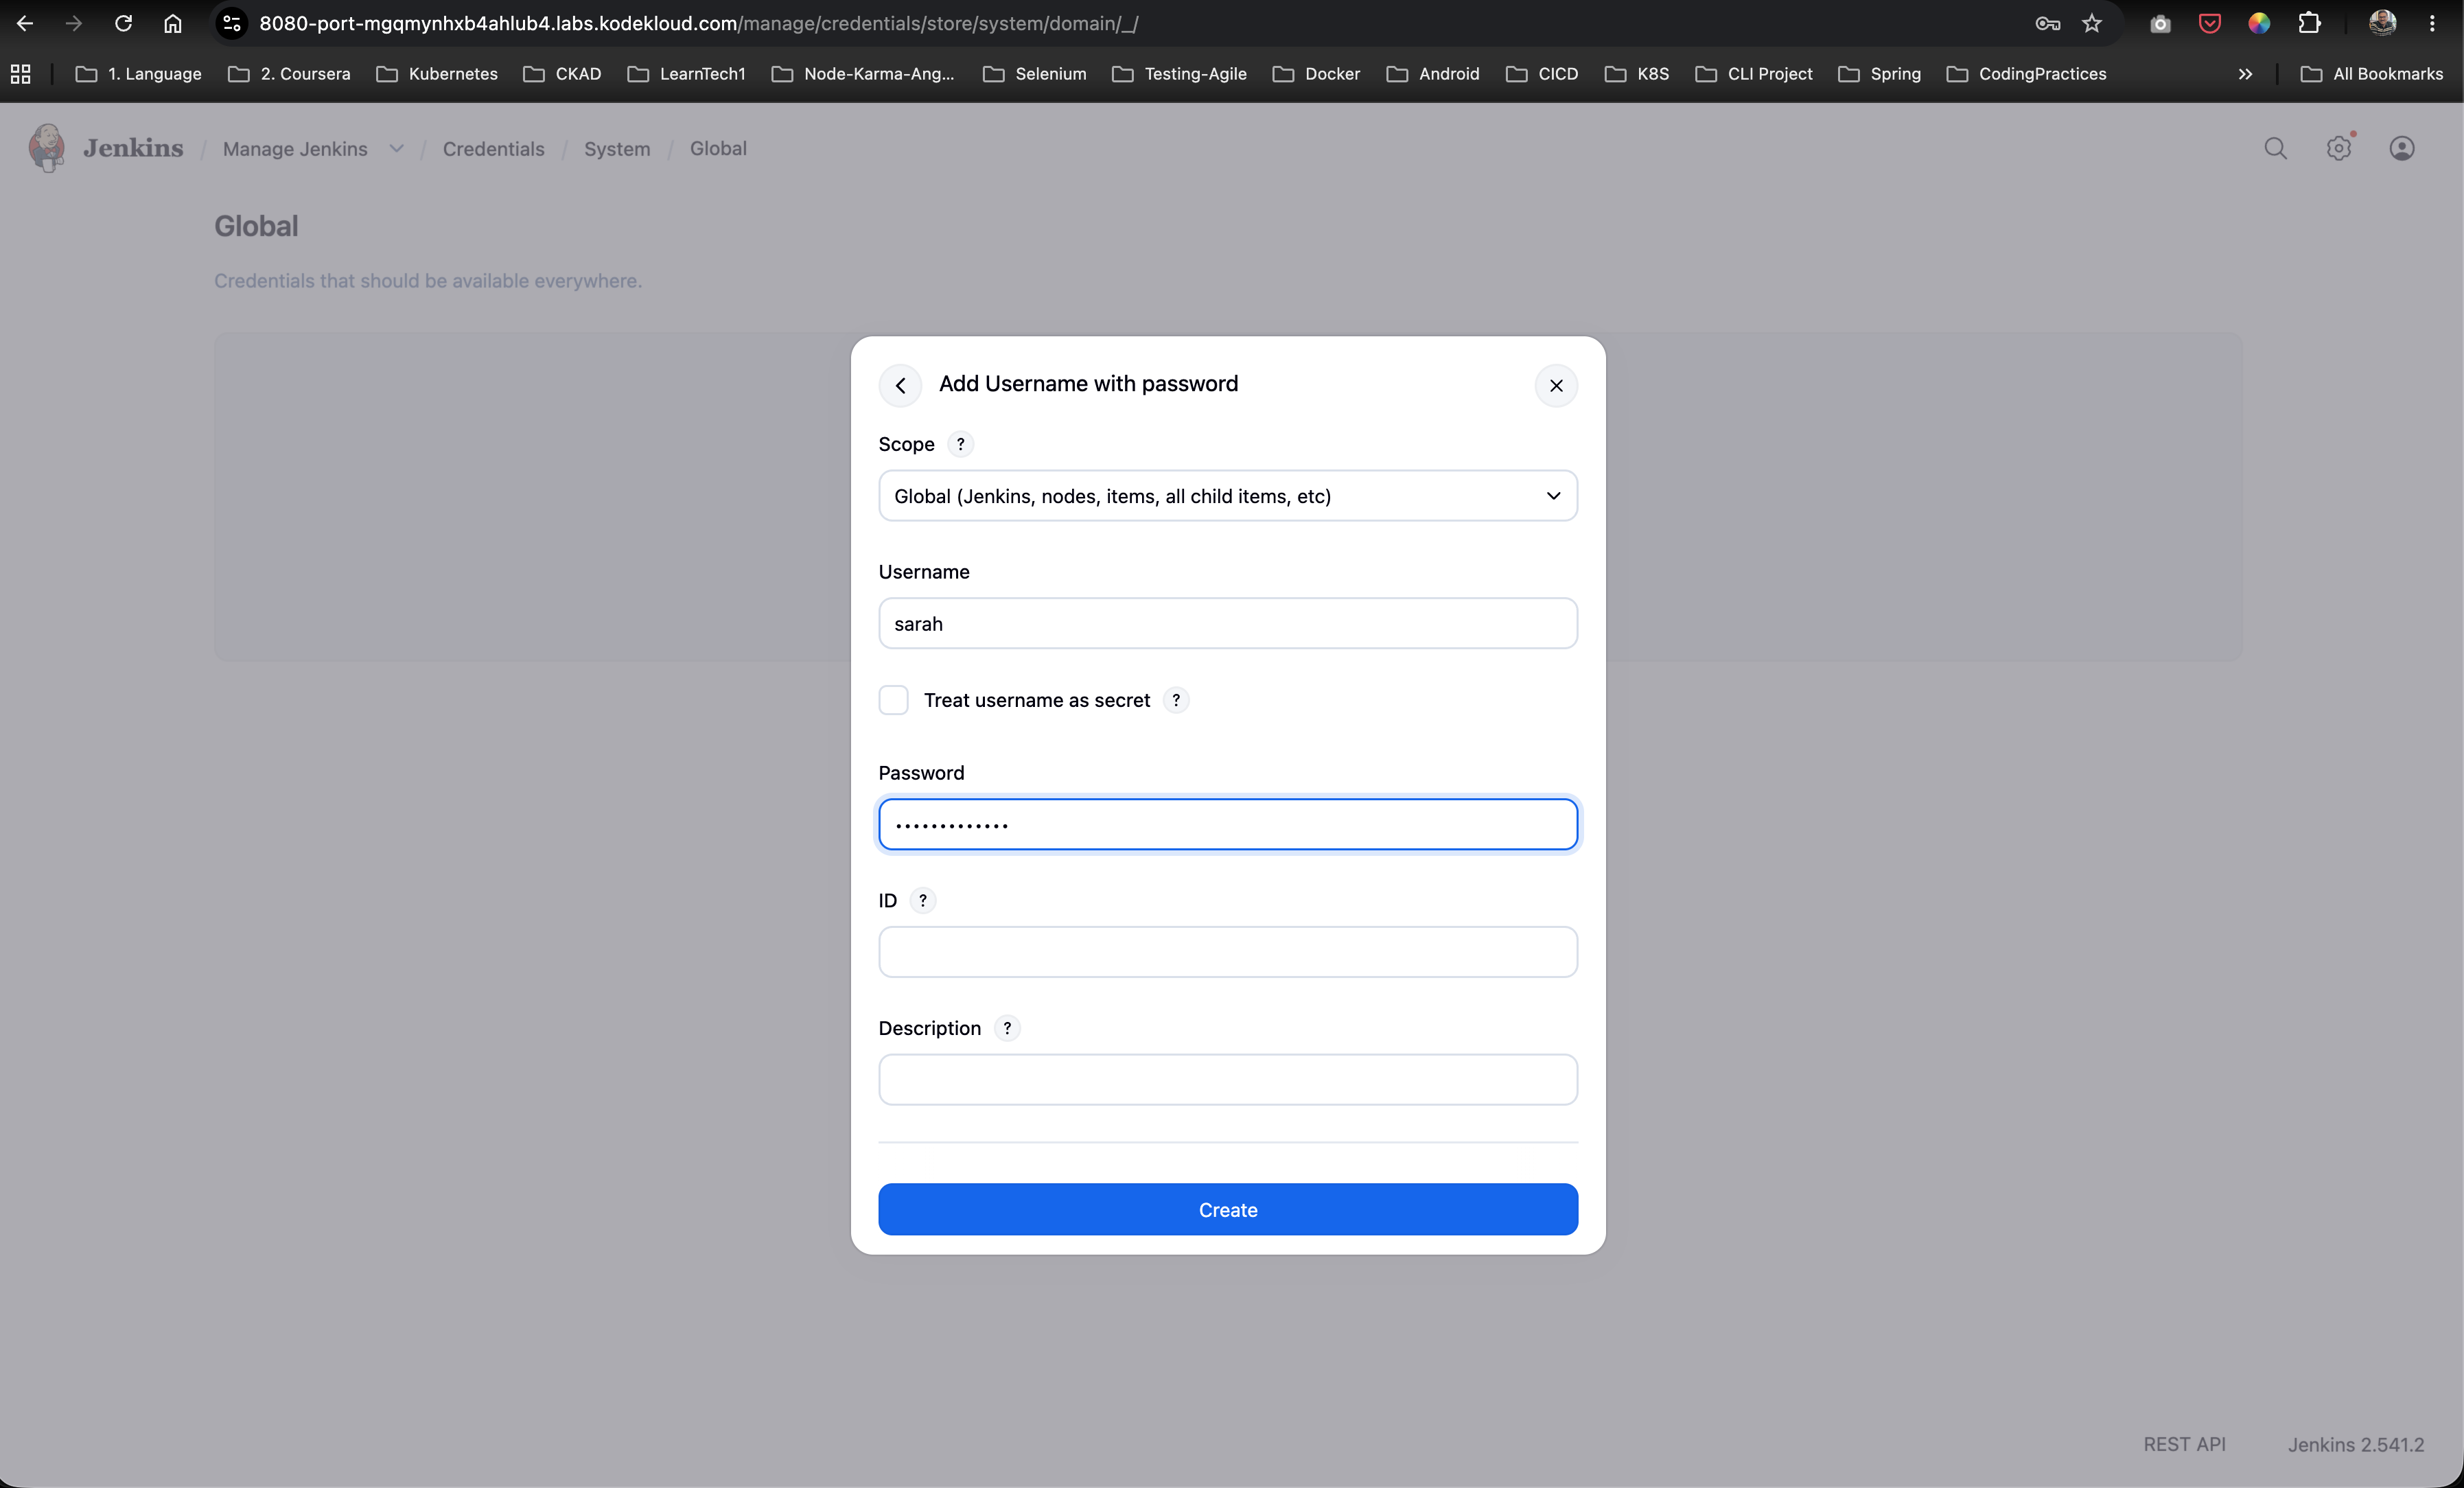Open Chrome three-dot menu
The image size is (2464, 1488).
[x=2432, y=23]
